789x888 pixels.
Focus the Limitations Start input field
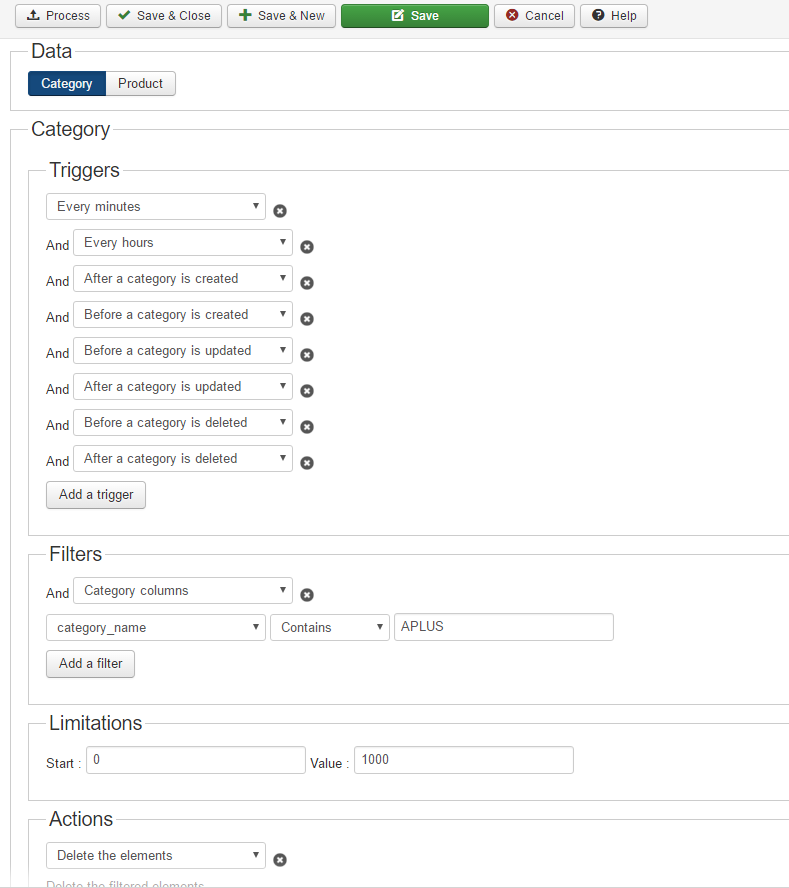pos(195,760)
